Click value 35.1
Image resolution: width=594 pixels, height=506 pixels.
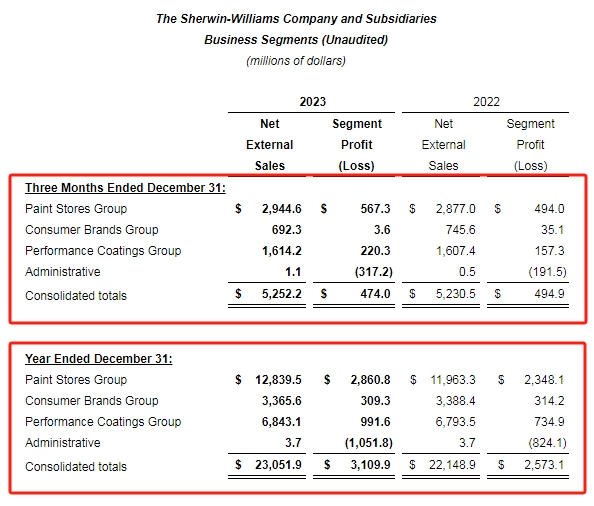click(x=553, y=230)
